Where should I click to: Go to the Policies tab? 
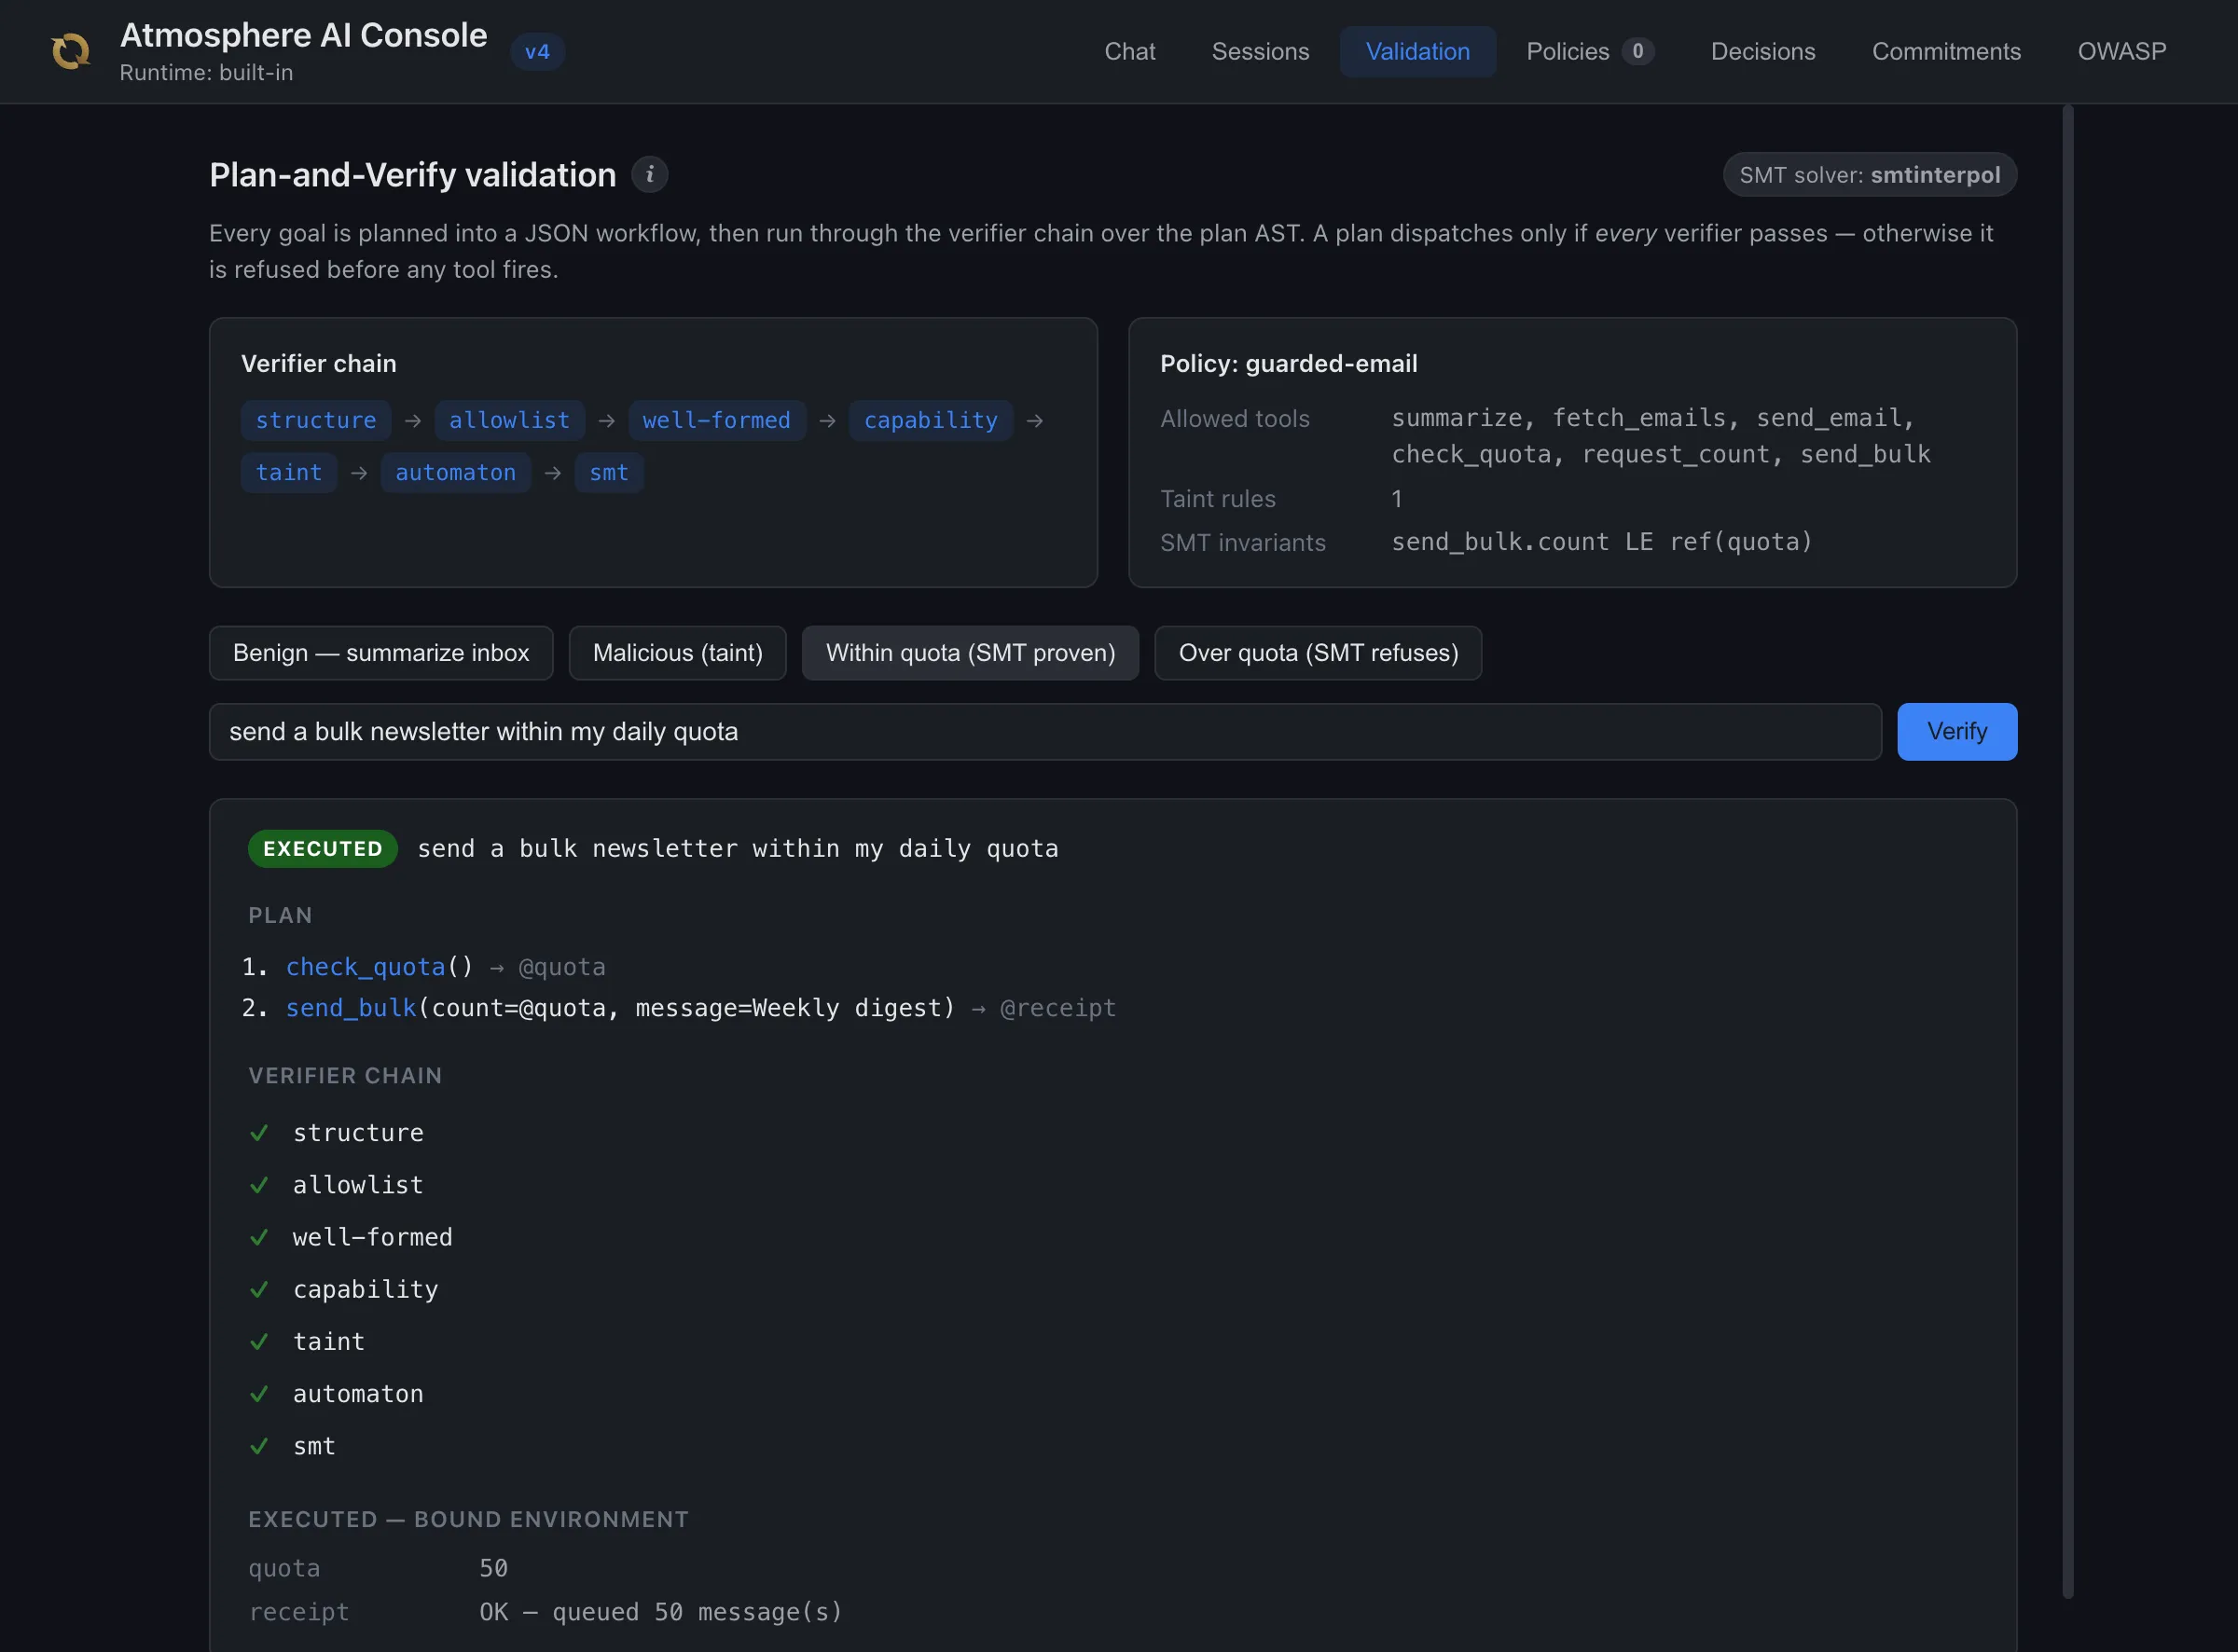pyautogui.click(x=1590, y=51)
